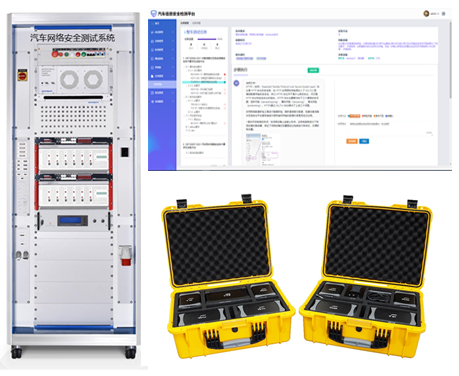Click the teal status marker on highlighted test case
The image size is (459, 376).
[x=225, y=82]
